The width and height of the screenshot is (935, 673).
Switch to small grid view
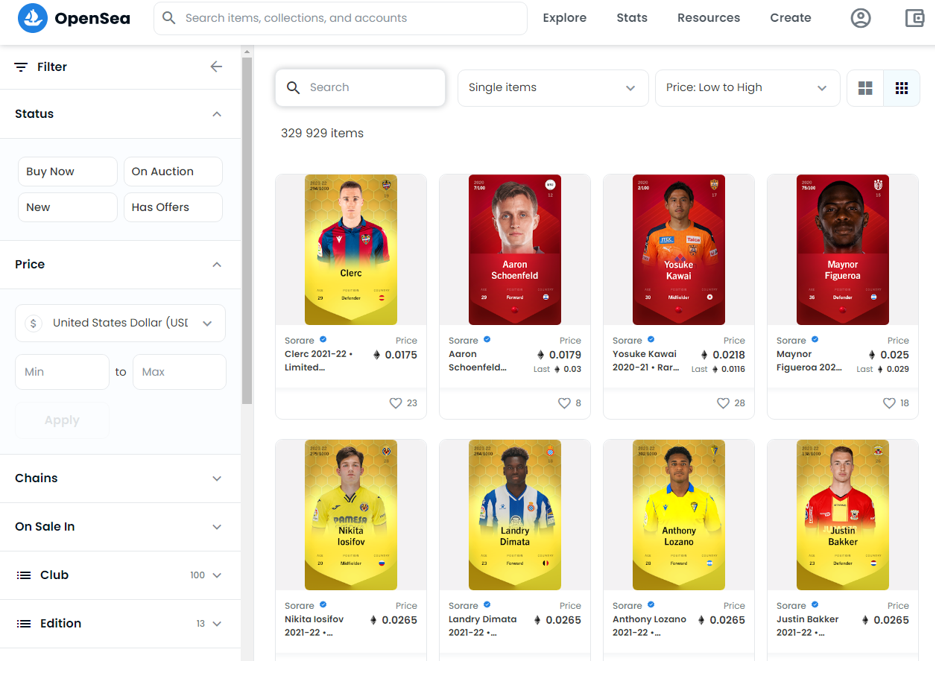pyautogui.click(x=902, y=88)
